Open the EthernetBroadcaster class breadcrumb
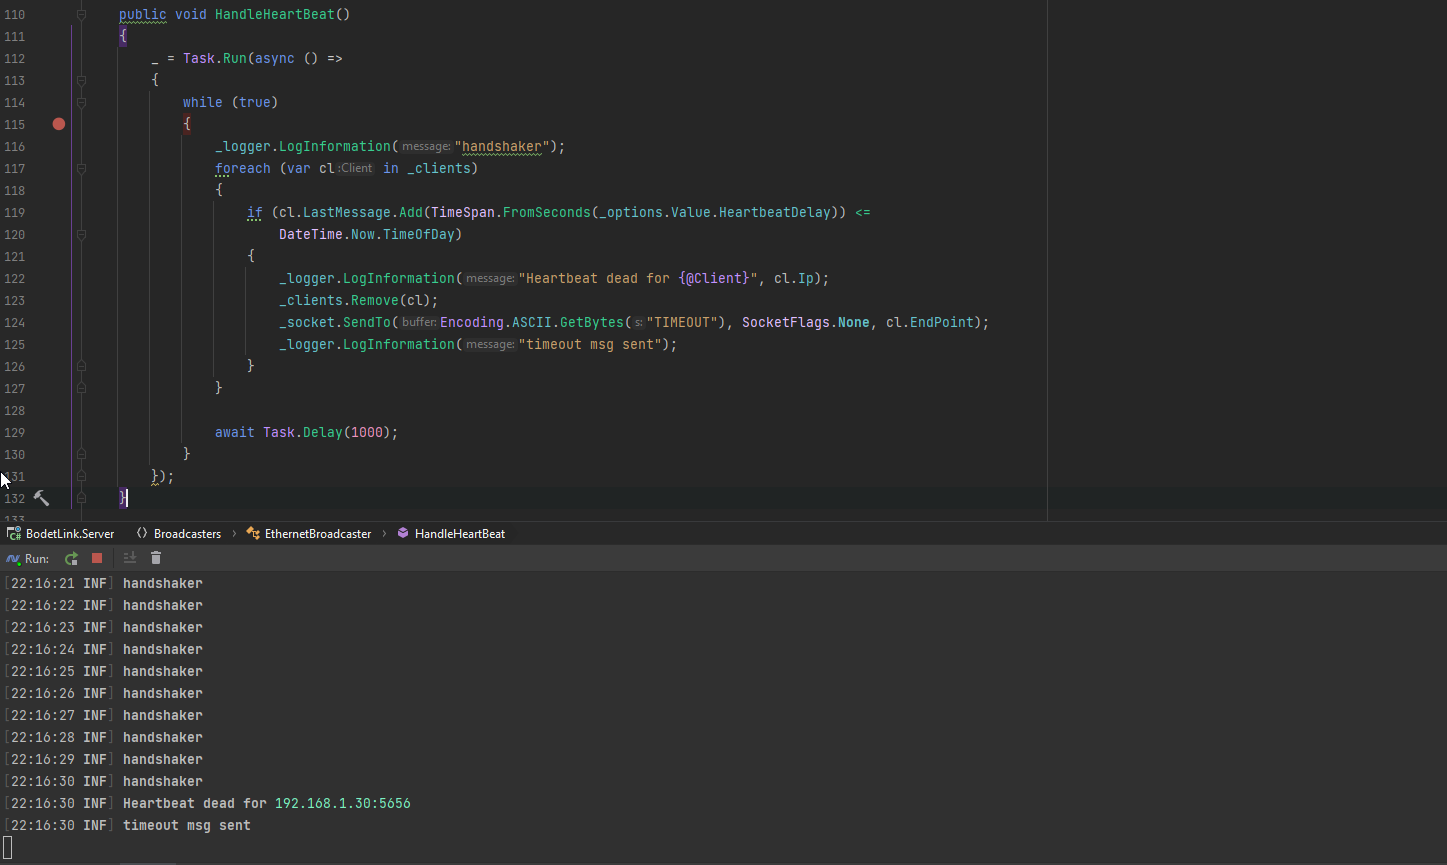Image resolution: width=1447 pixels, height=865 pixels. click(317, 534)
